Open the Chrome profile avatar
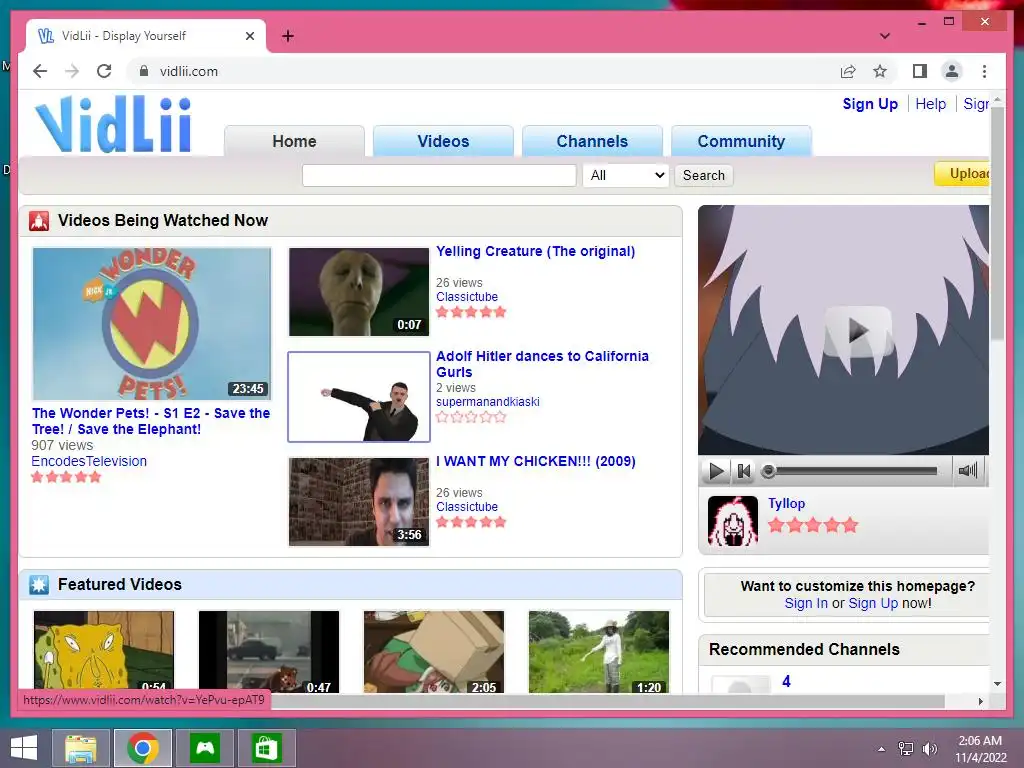This screenshot has width=1024, height=768. click(952, 71)
